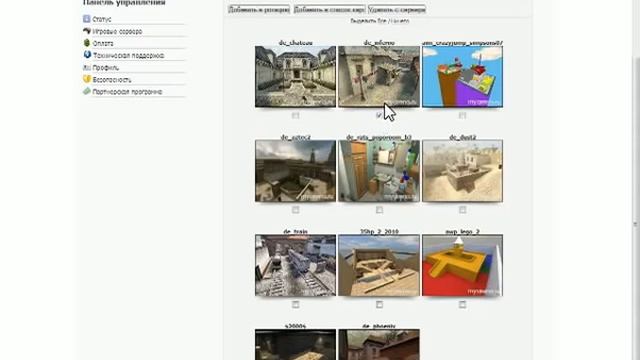Viewport: 640px width, 360px height.
Task: Click the yellow shield Безопасность icon
Action: (87, 79)
